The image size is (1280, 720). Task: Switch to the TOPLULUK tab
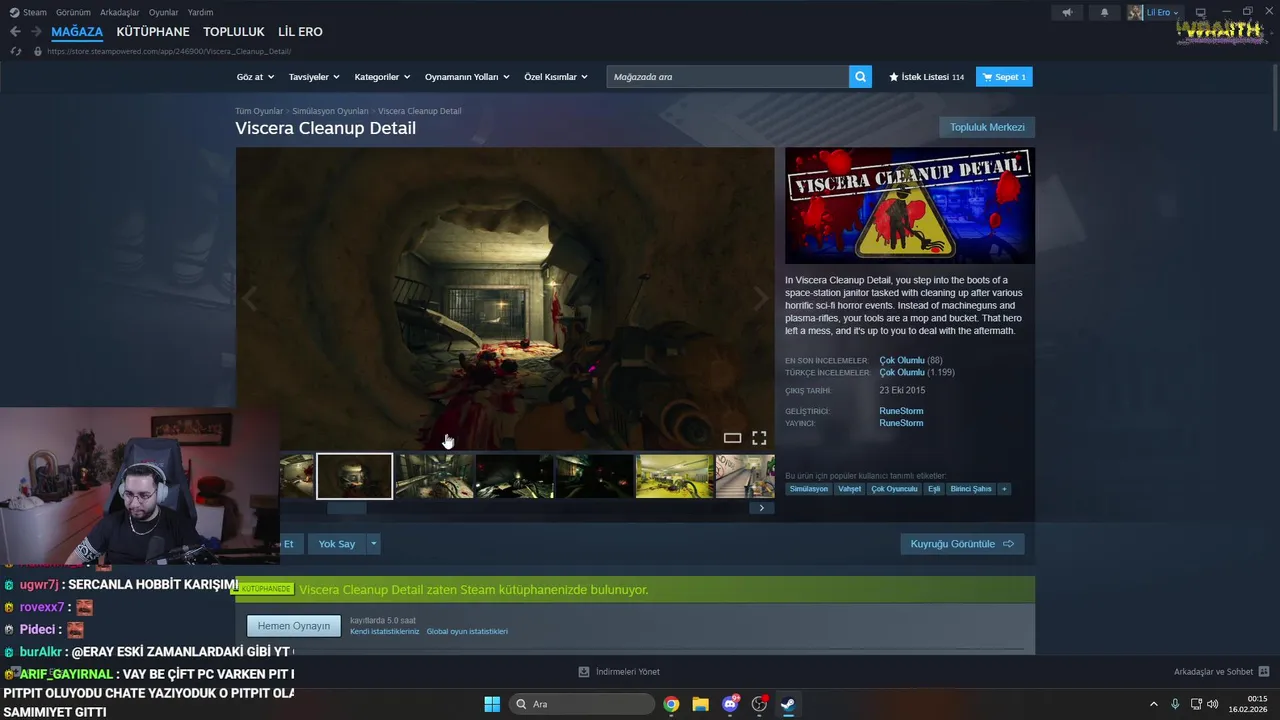pos(234,32)
